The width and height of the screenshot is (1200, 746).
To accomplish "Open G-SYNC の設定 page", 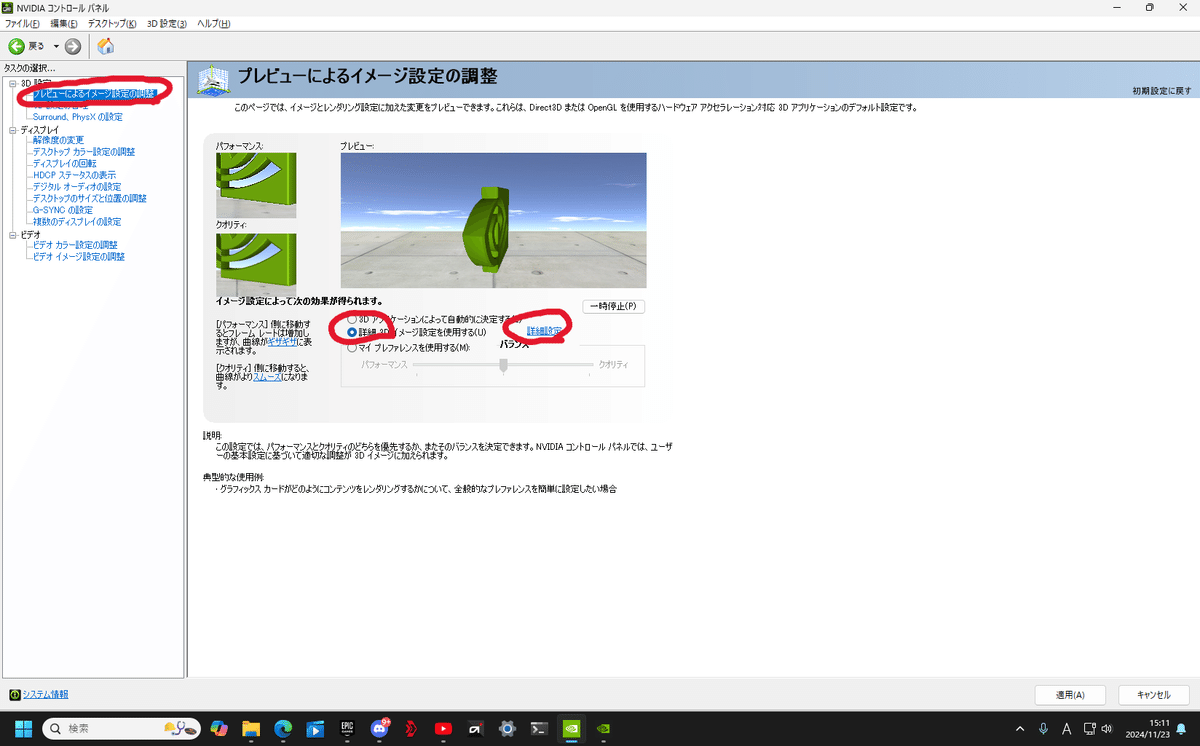I will tap(62, 210).
